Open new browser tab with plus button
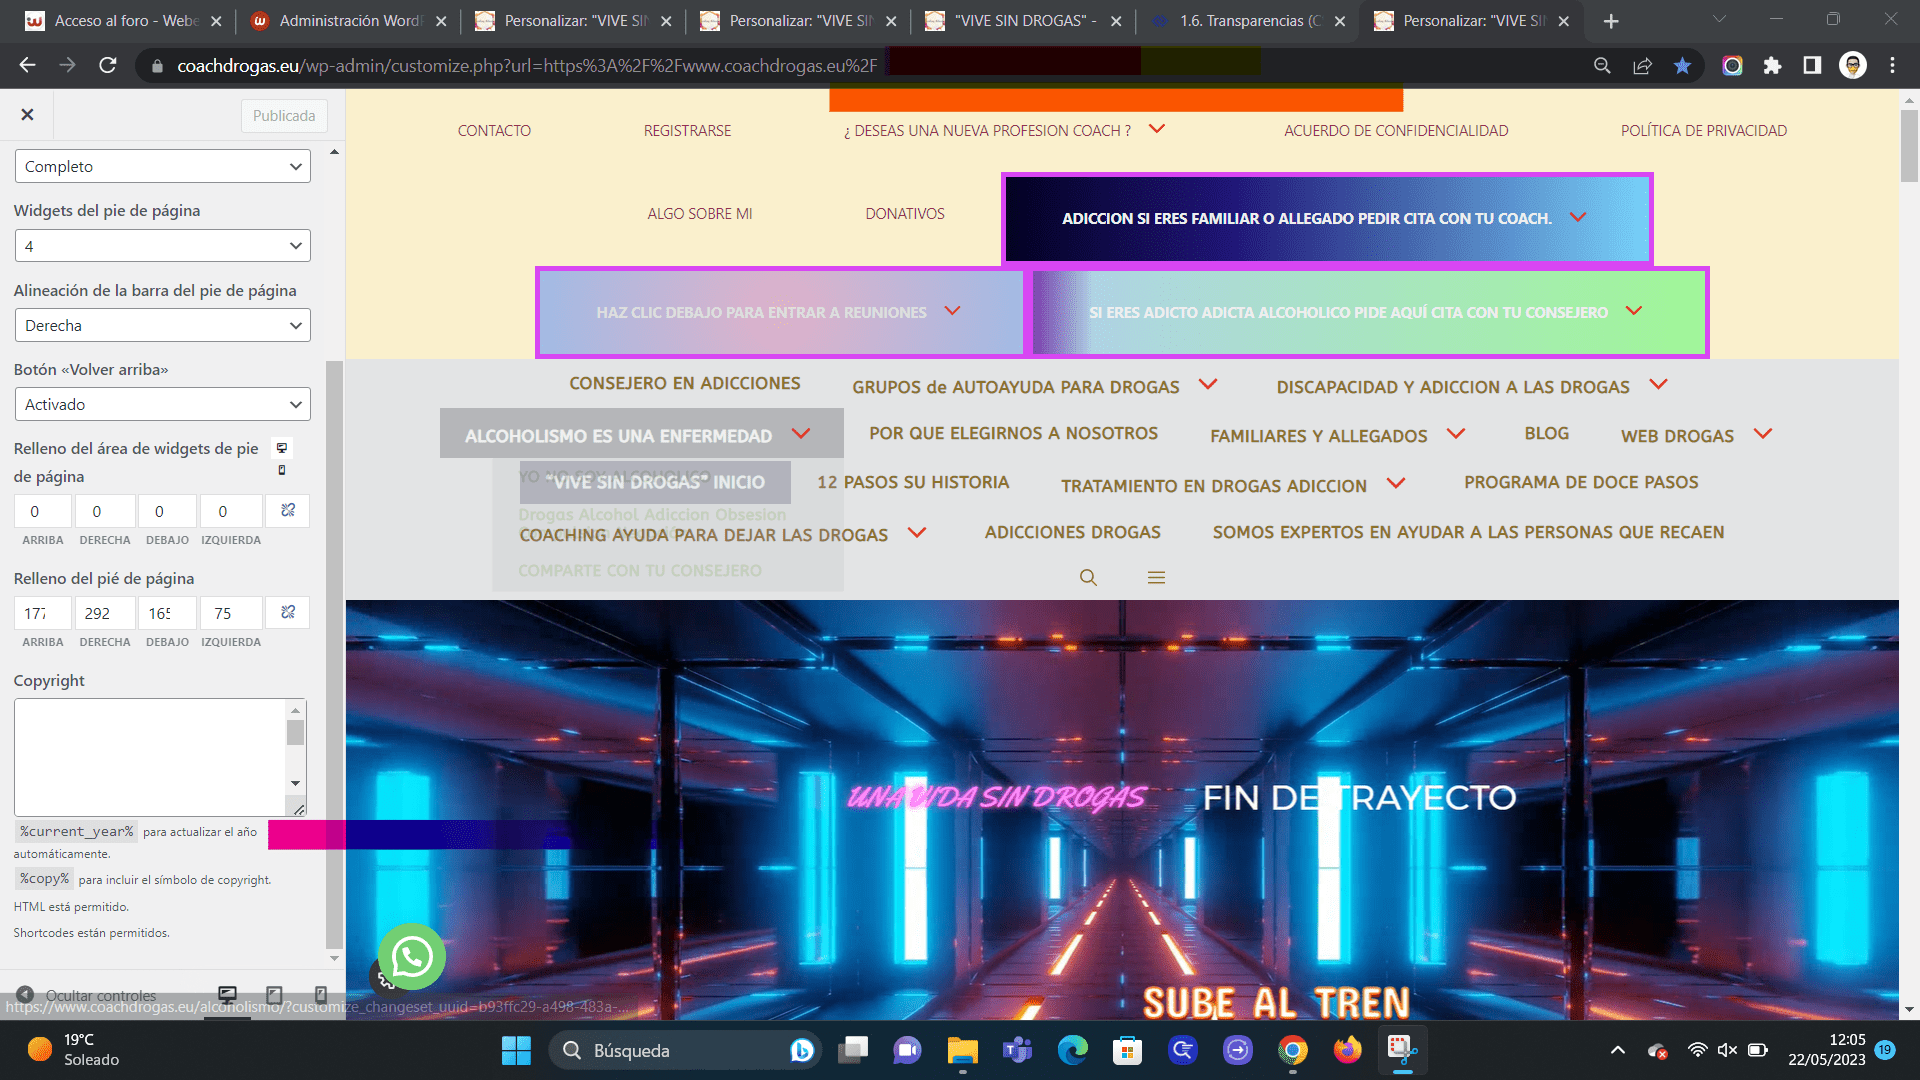 [x=1611, y=21]
